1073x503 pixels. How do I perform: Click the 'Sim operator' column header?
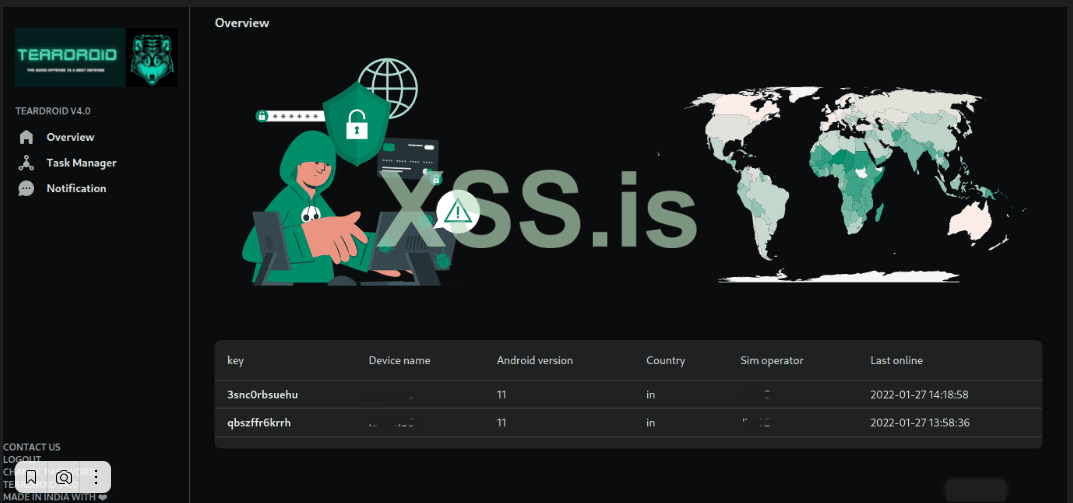pyautogui.click(x=772, y=360)
